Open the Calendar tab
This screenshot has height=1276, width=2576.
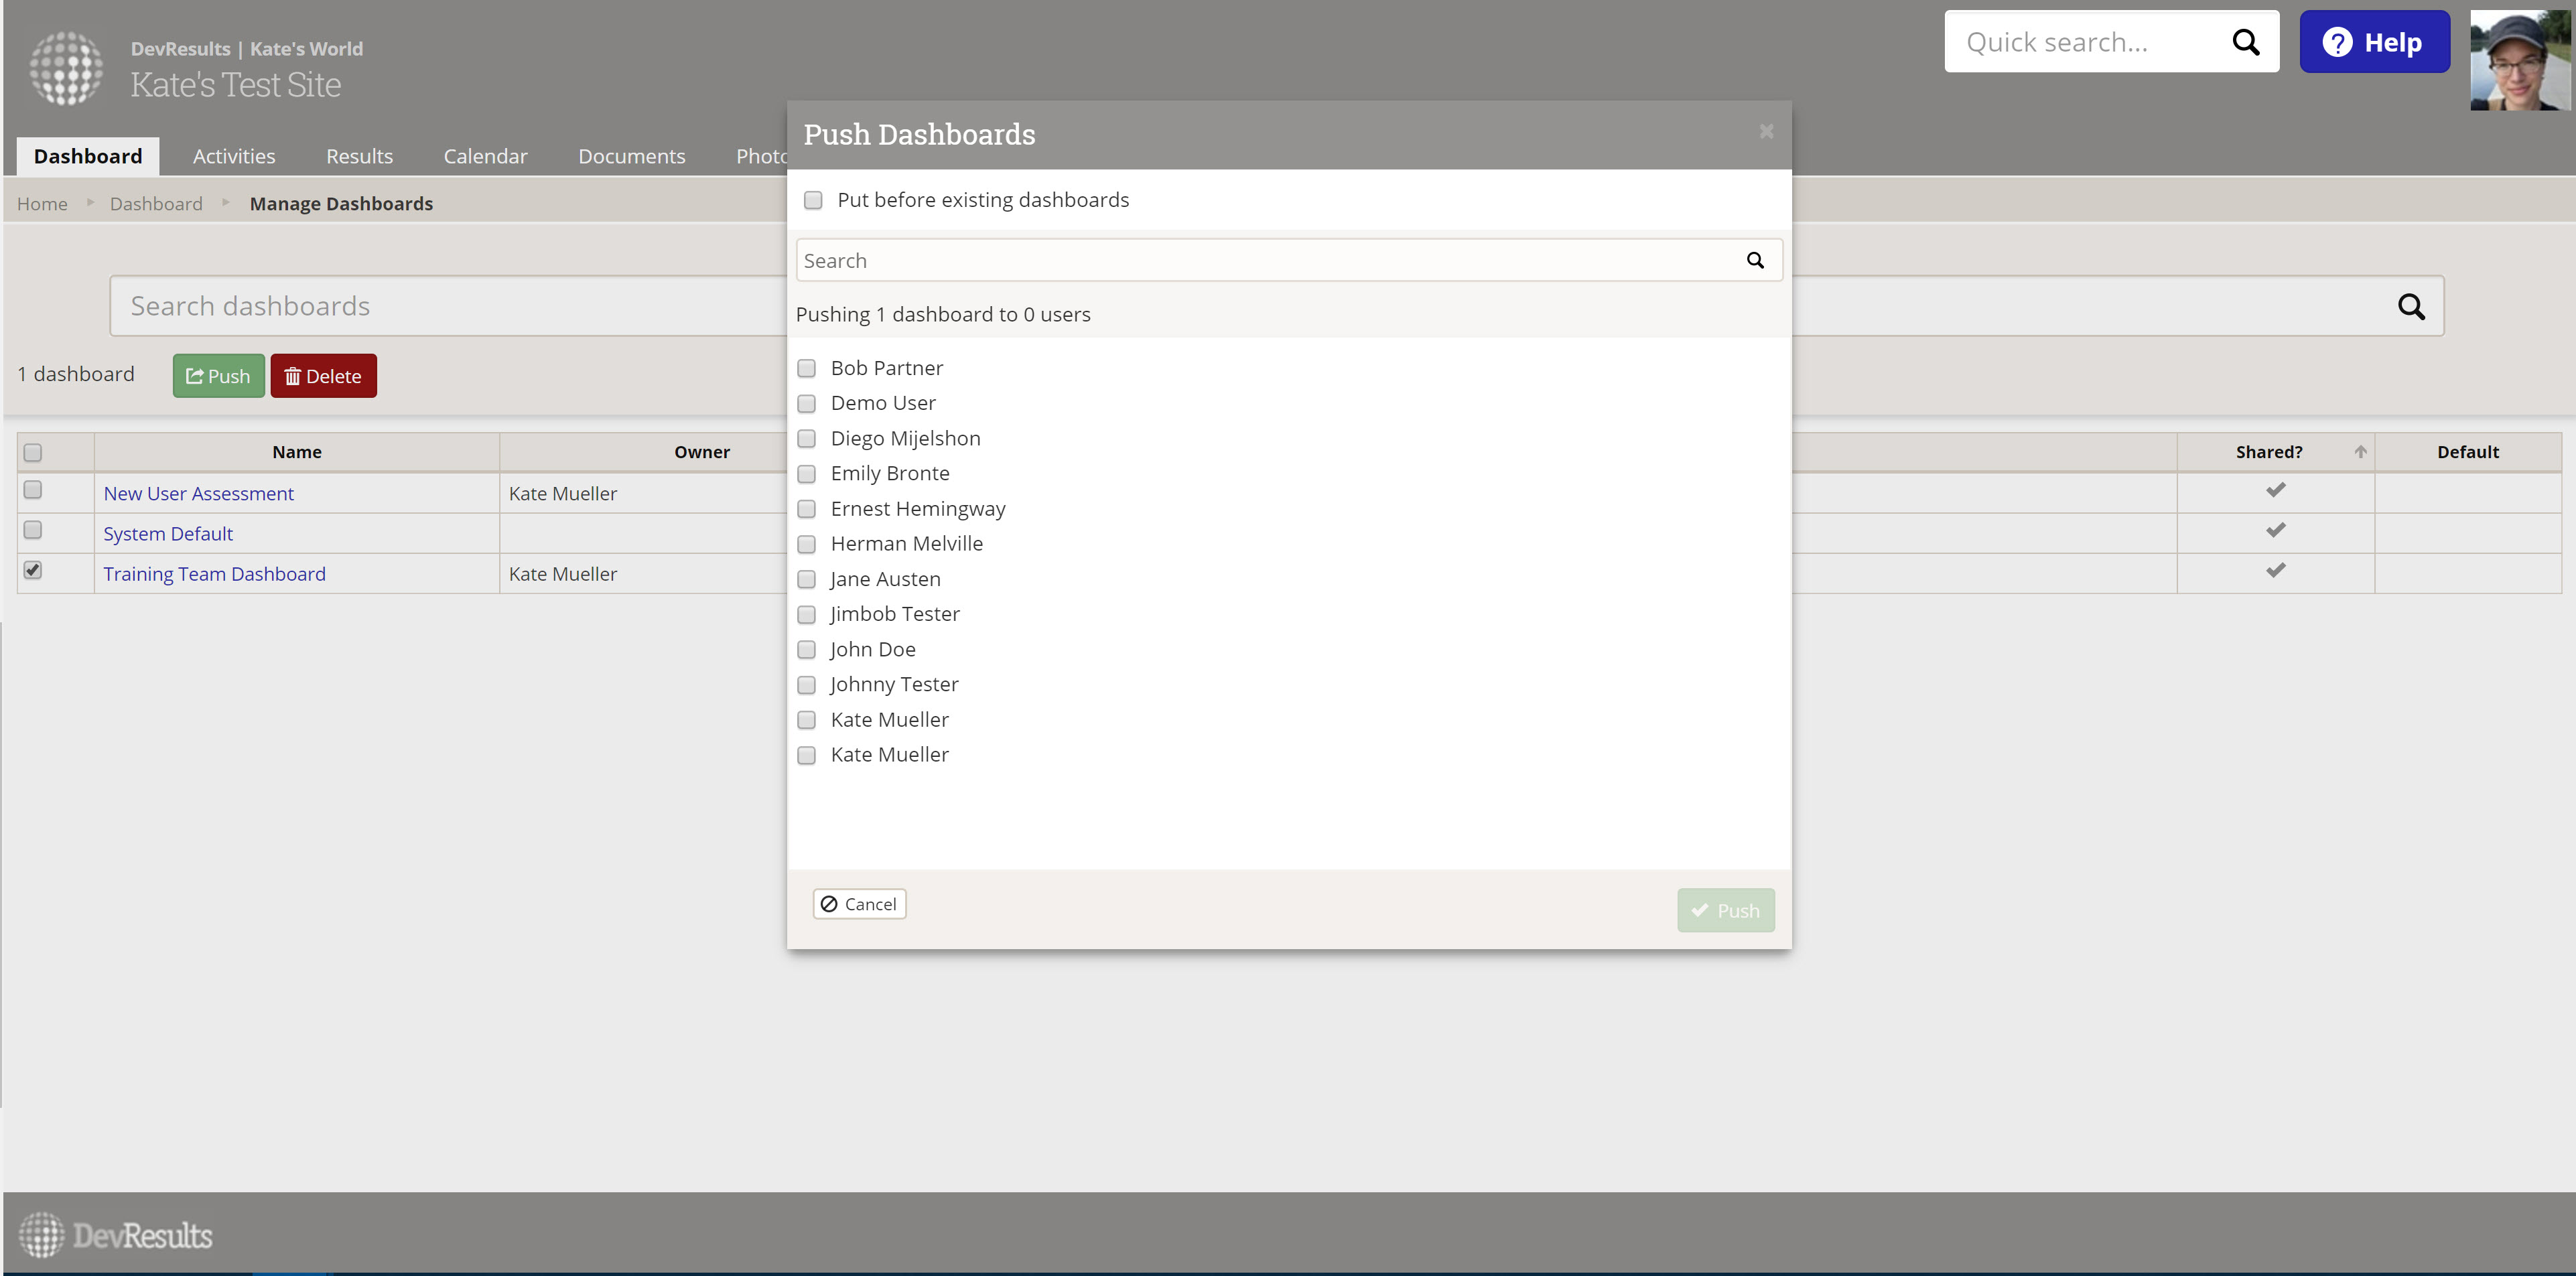click(x=485, y=156)
